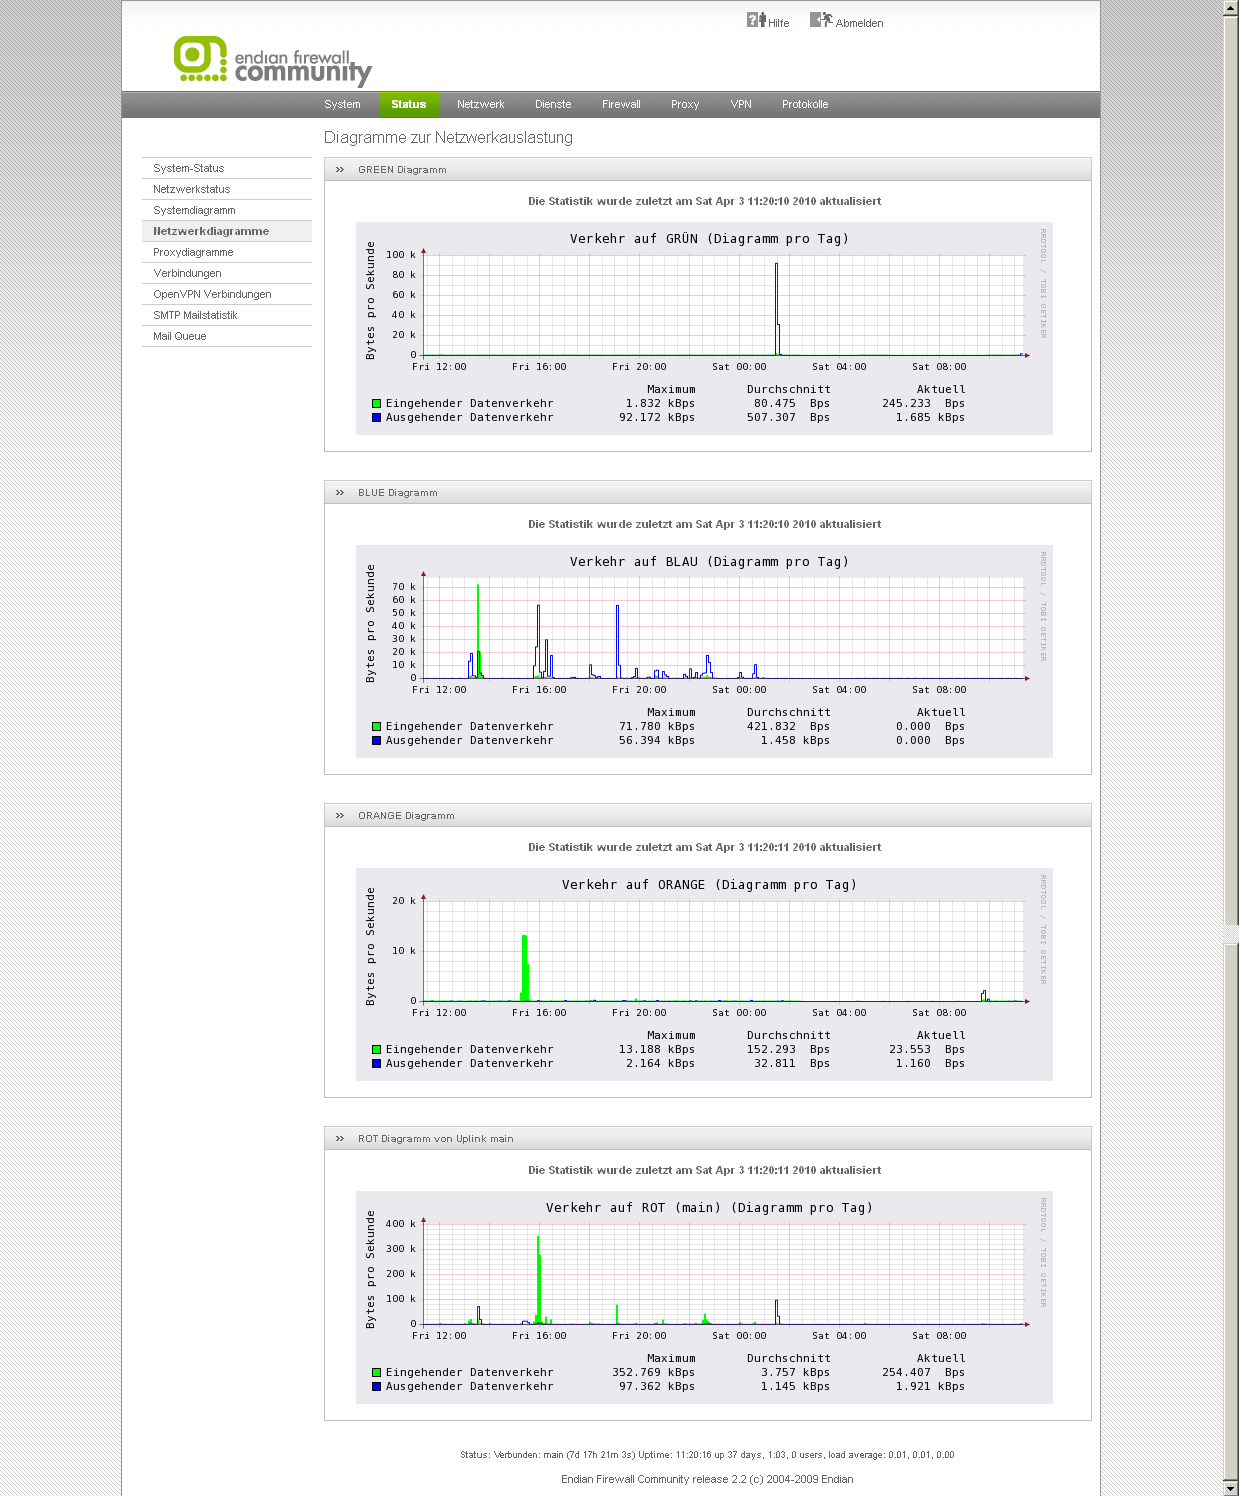Open System-Status in the sidebar
The image size is (1239, 1496).
[189, 168]
